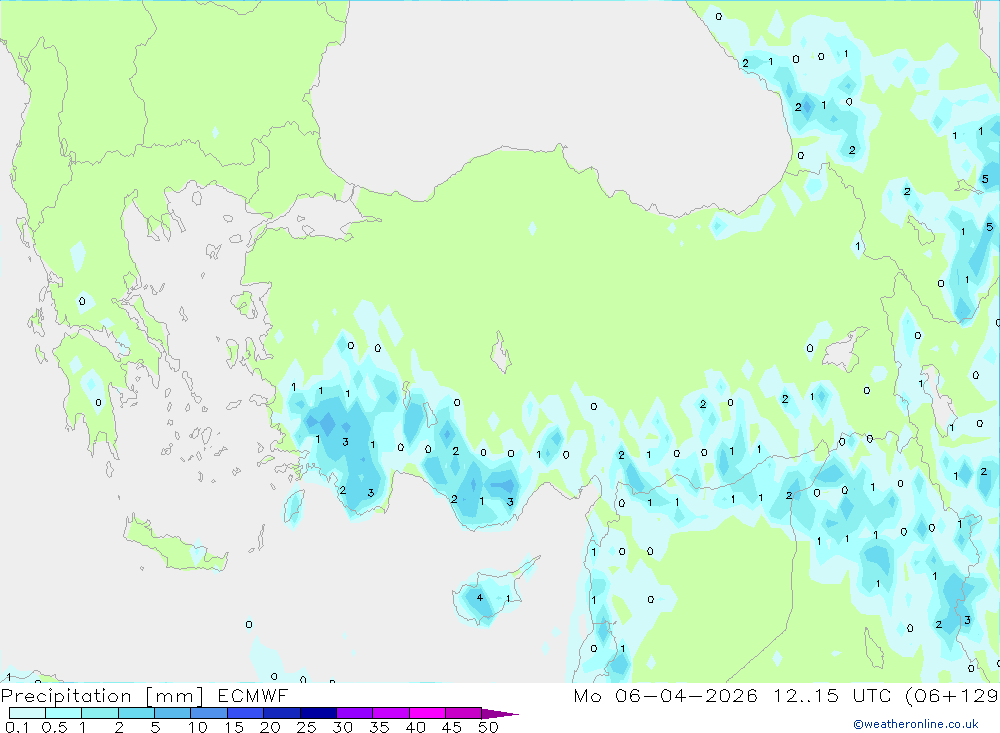1000x733 pixels.
Task: Open the weatheronline.co.uk copyright link
Action: (916, 724)
